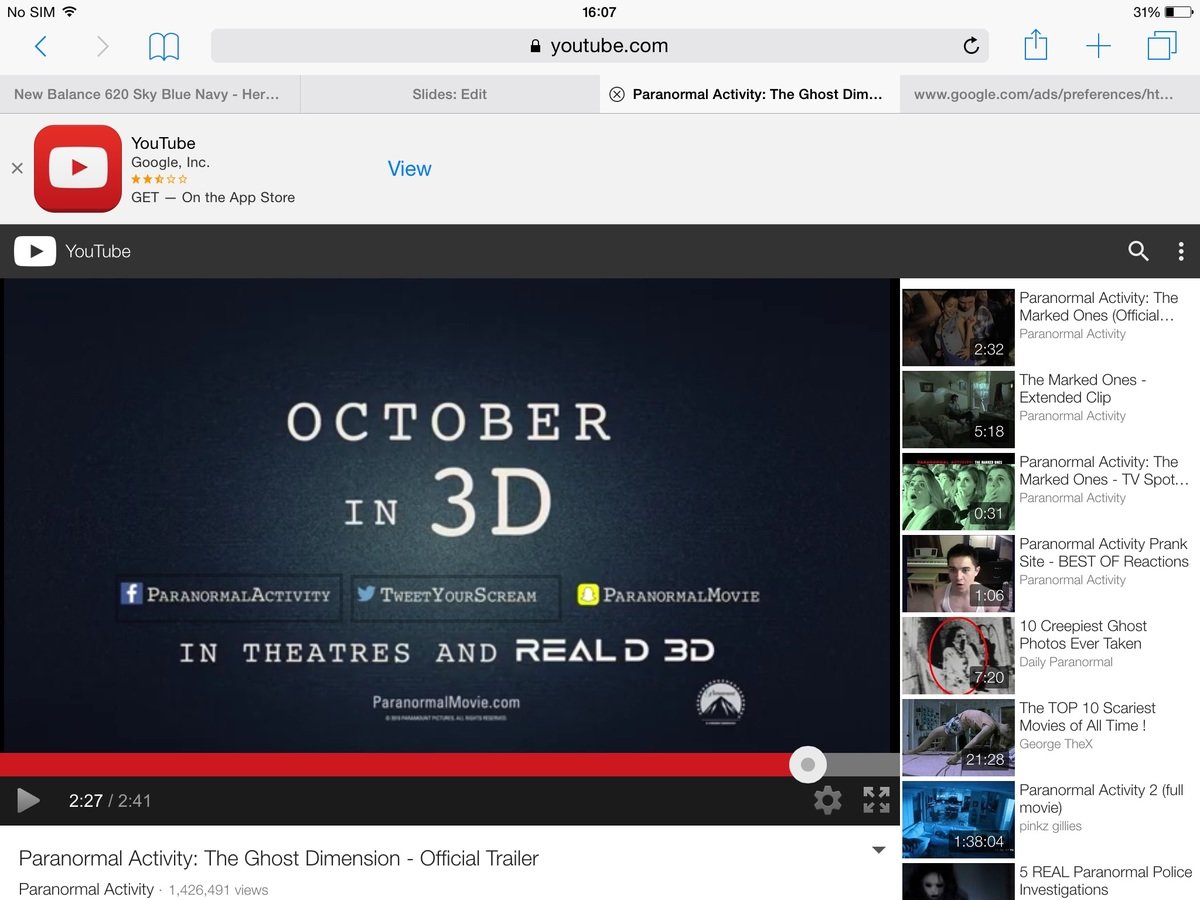Tap the Safari forward arrow
1200x900 pixels.
(x=102, y=46)
